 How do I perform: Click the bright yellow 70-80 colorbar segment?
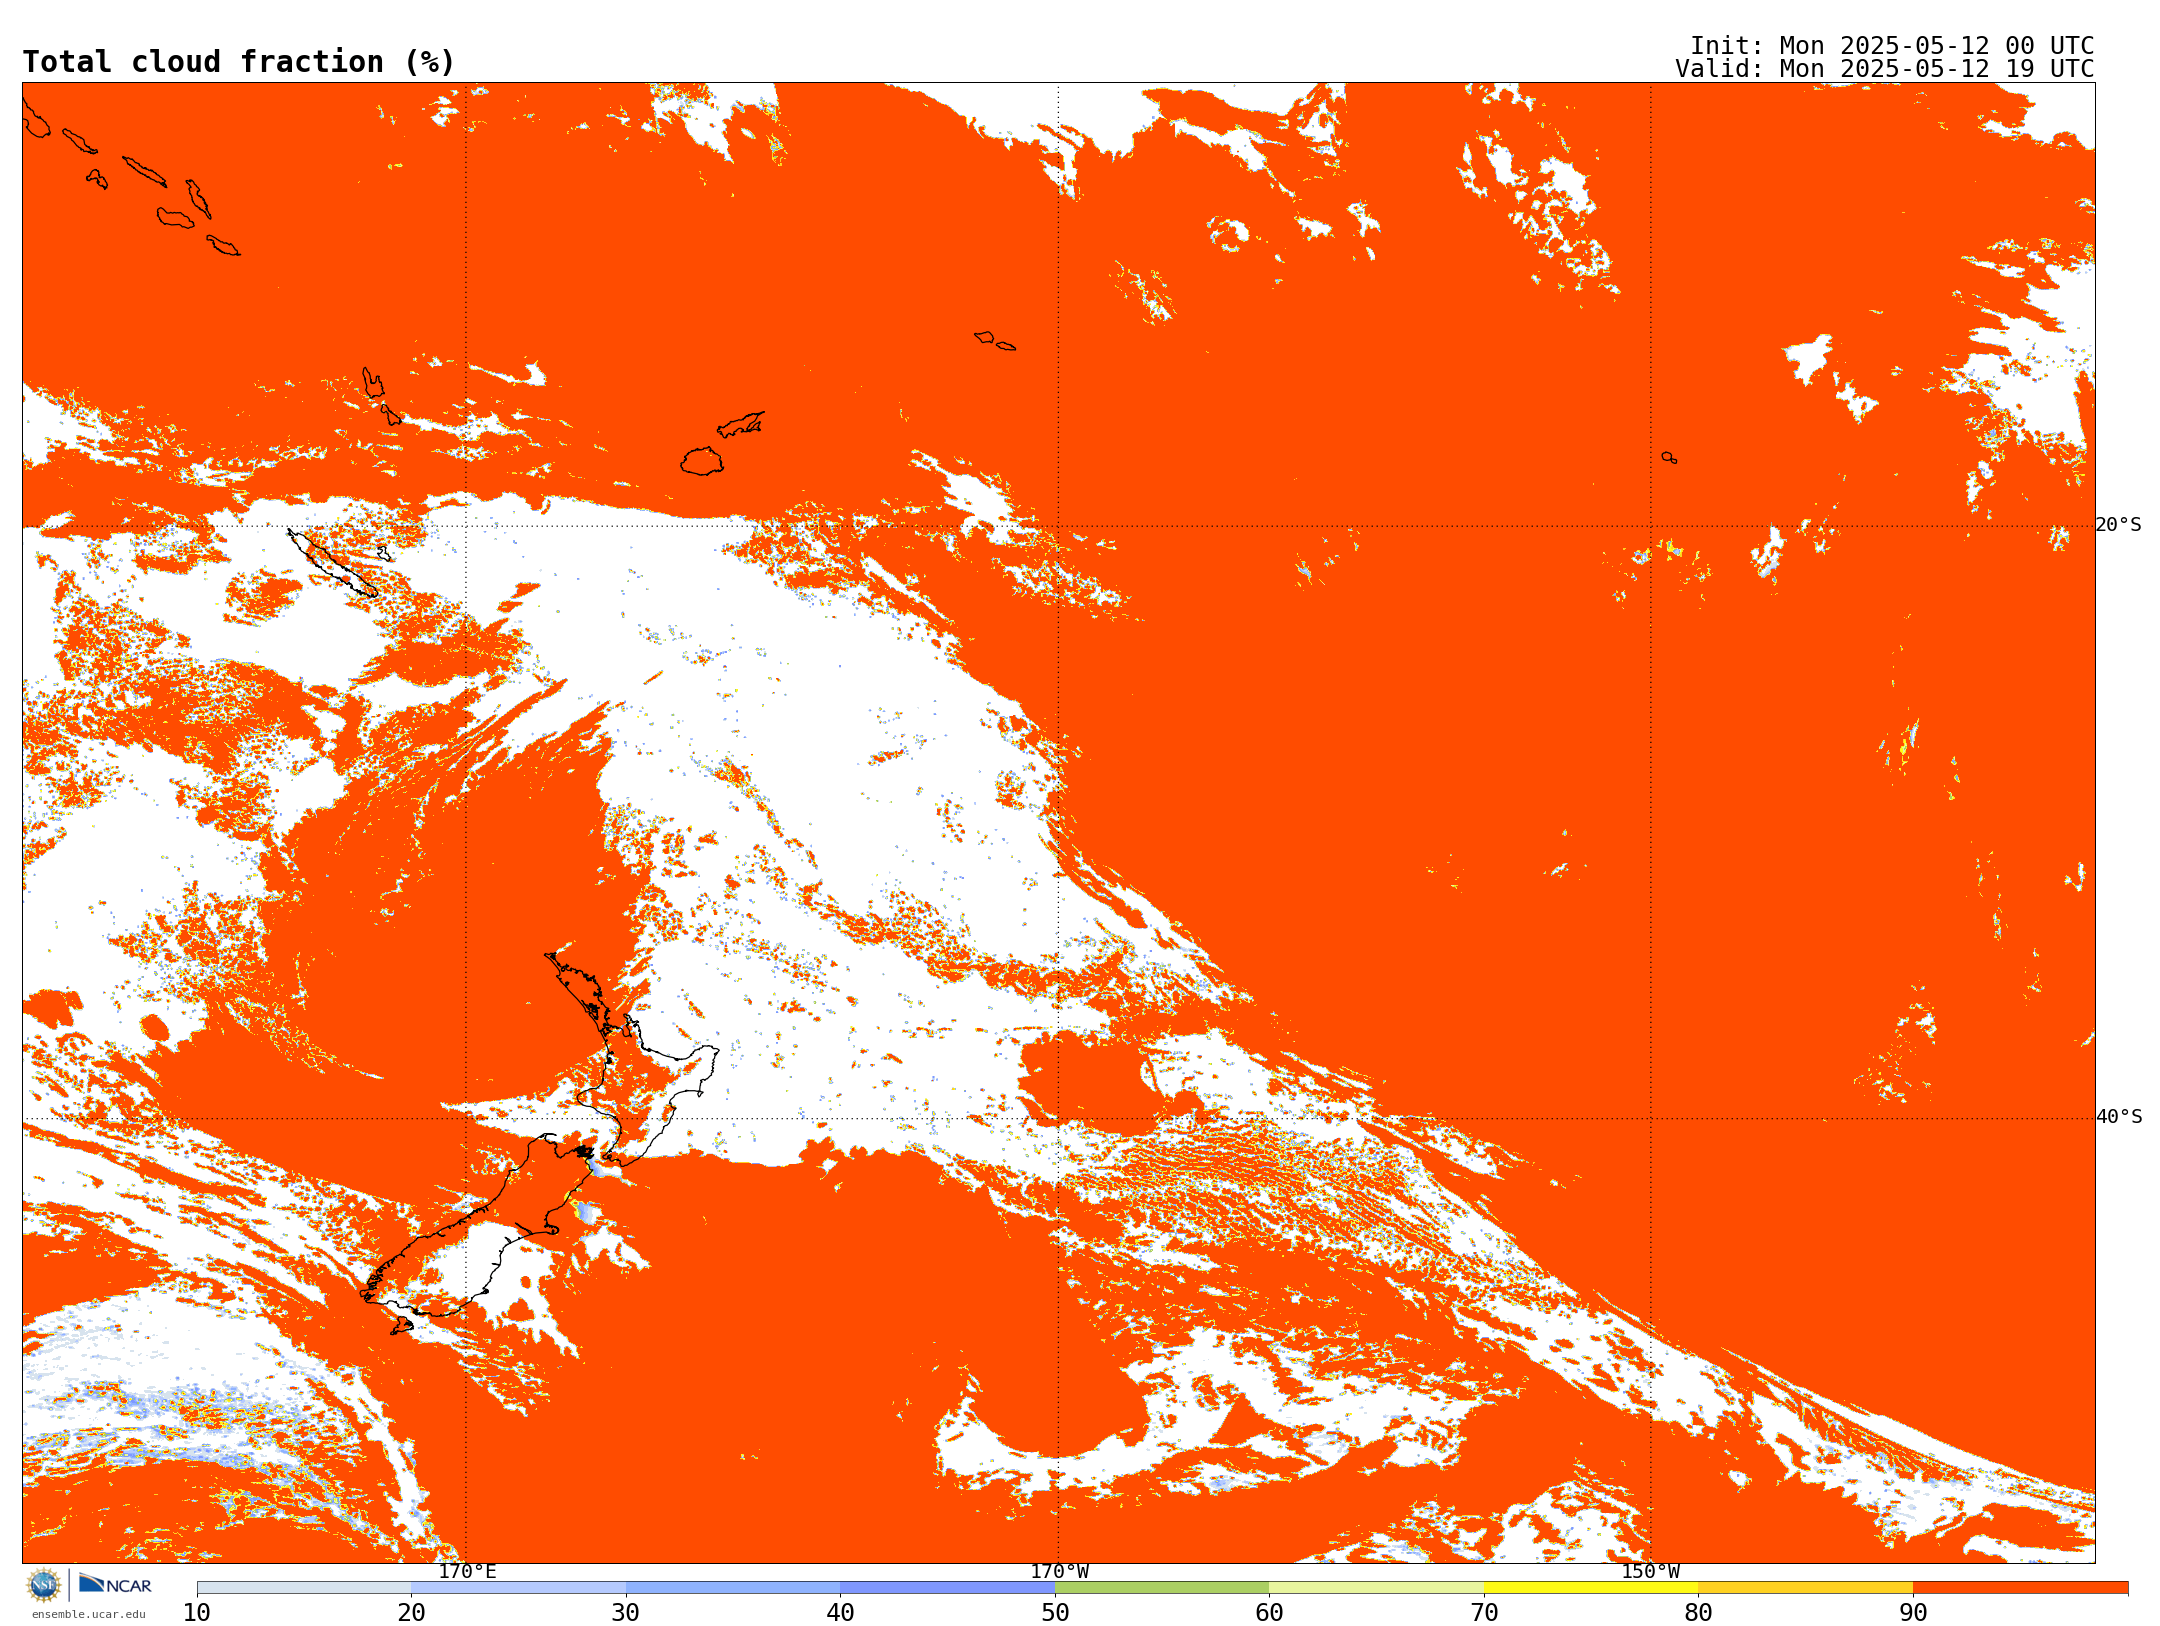pyautogui.click(x=1591, y=1588)
